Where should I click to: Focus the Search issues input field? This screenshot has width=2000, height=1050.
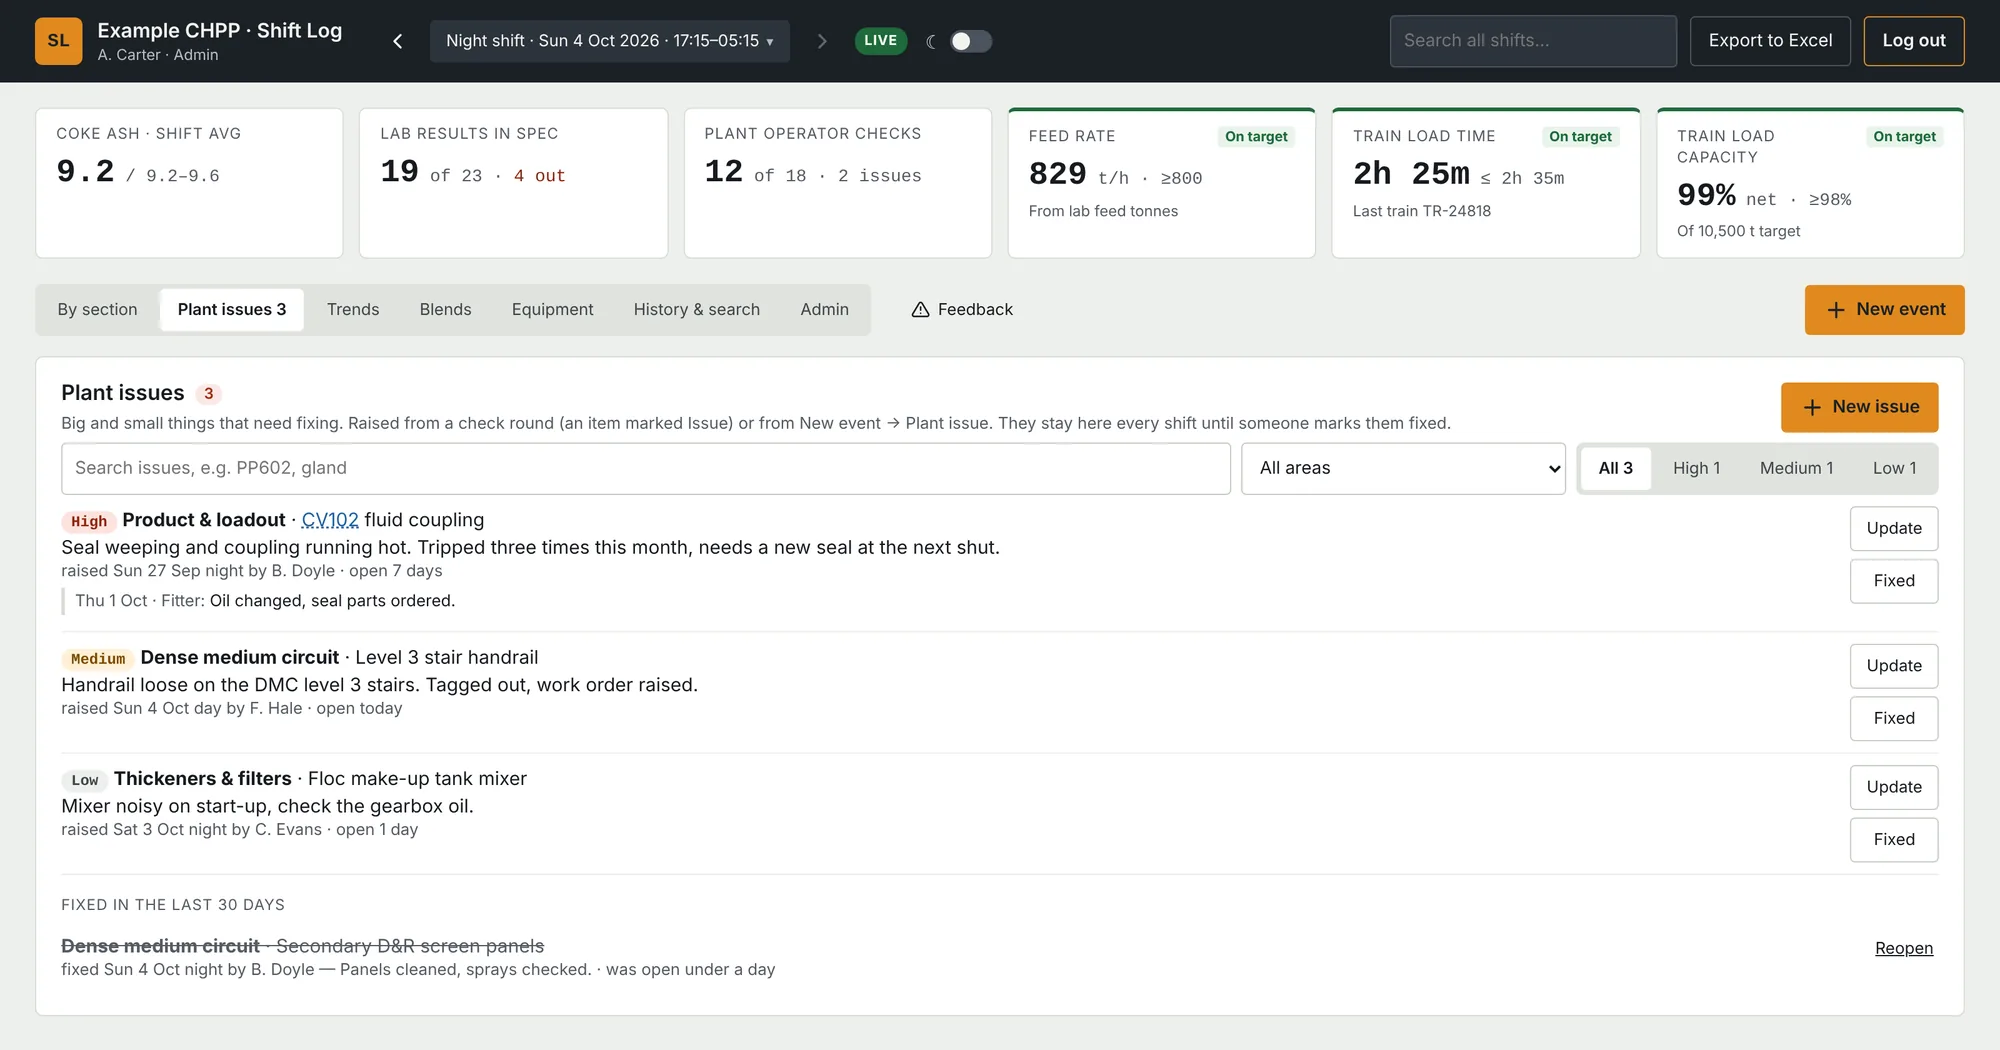646,468
